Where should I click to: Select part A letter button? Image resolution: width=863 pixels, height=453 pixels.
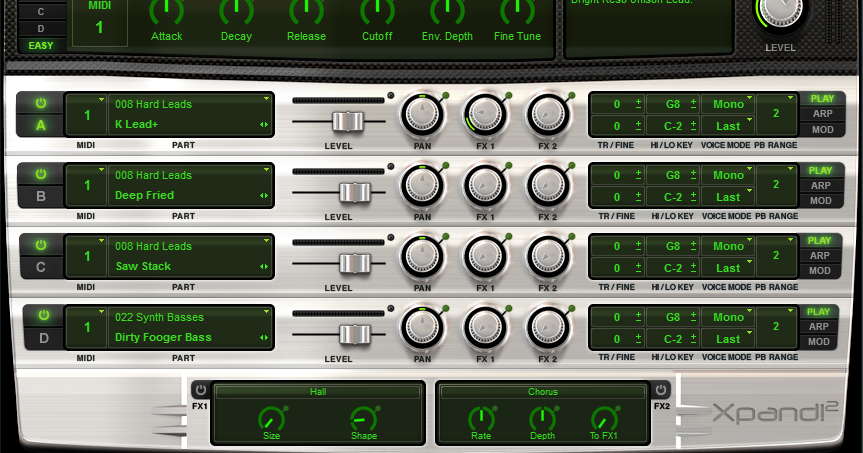click(x=41, y=125)
